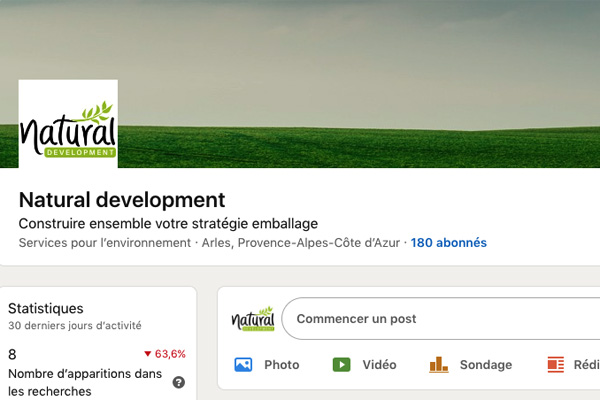Image resolution: width=600 pixels, height=400 pixels.
Task: Click the 63,6% decrease value
Action: click(170, 354)
